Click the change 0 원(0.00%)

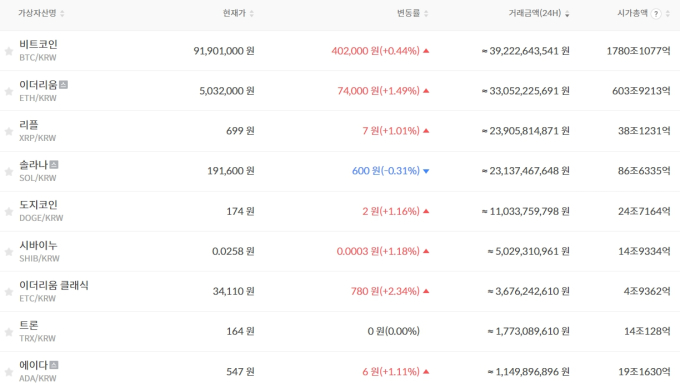click(x=394, y=331)
